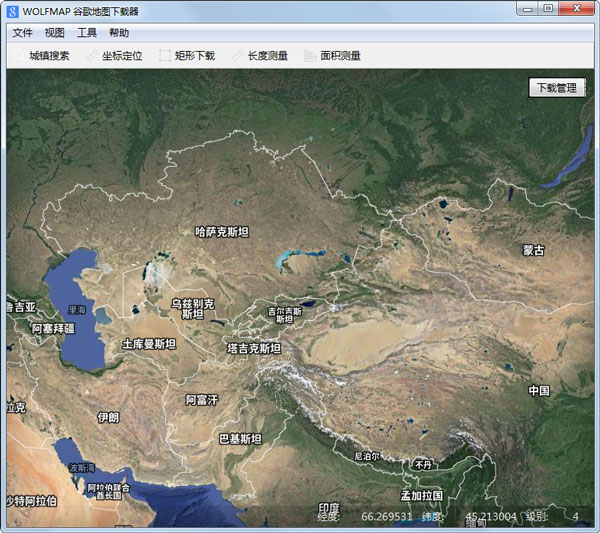The height and width of the screenshot is (533, 600).
Task: Click the 里海 Caspian Sea label
Action: 77,310
